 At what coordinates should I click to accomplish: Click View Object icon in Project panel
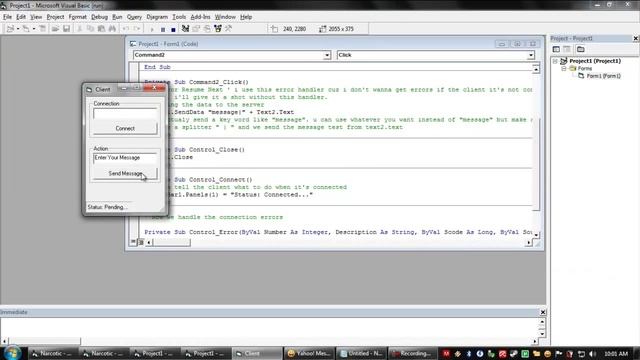pyautogui.click(x=567, y=49)
